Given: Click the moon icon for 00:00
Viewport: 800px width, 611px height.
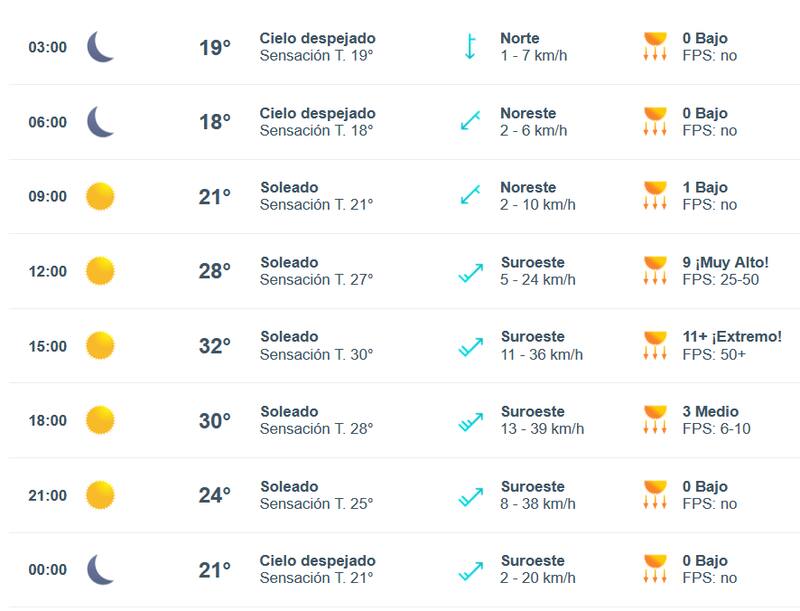Looking at the screenshot, I should 100,570.
